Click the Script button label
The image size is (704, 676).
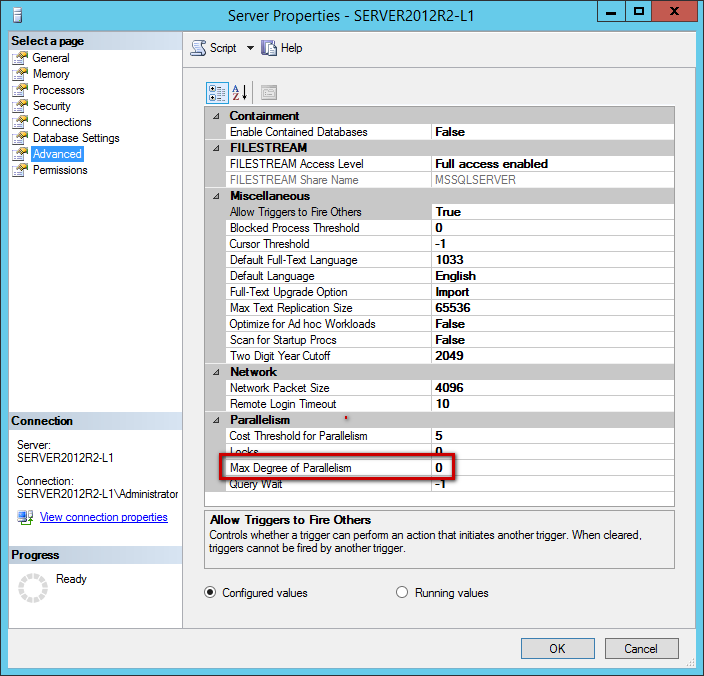click(x=223, y=48)
